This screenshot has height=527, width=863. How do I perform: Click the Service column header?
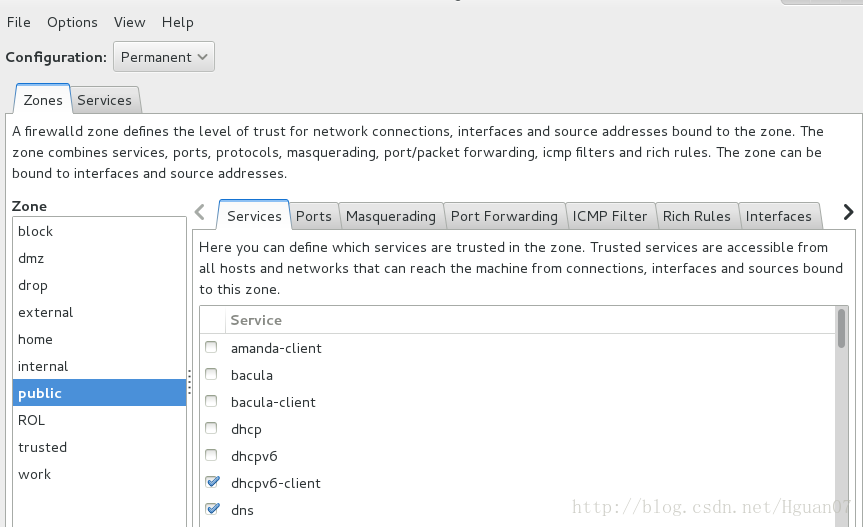pos(530,320)
